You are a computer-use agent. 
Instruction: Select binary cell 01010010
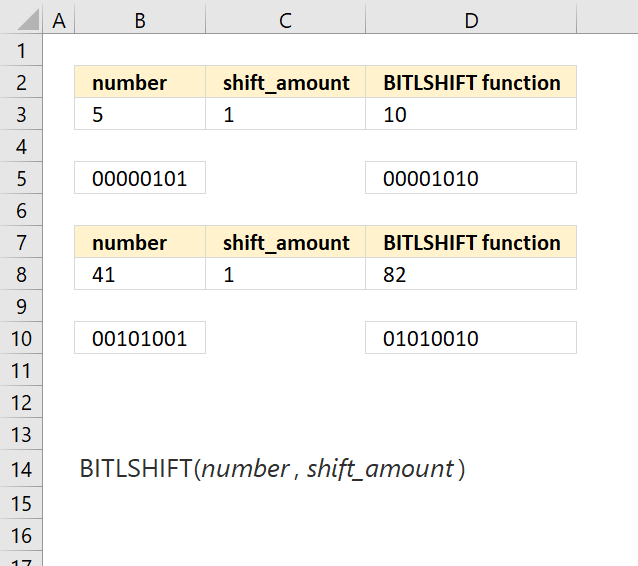471,338
